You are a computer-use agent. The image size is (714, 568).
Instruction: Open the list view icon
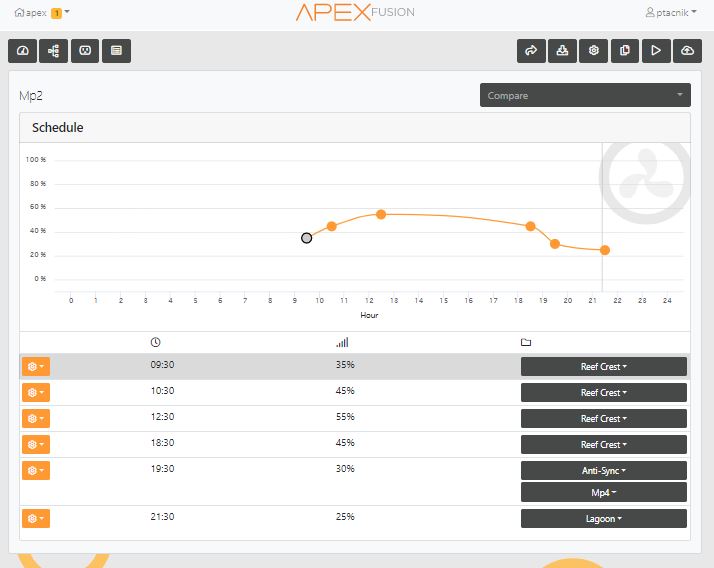tap(117, 51)
